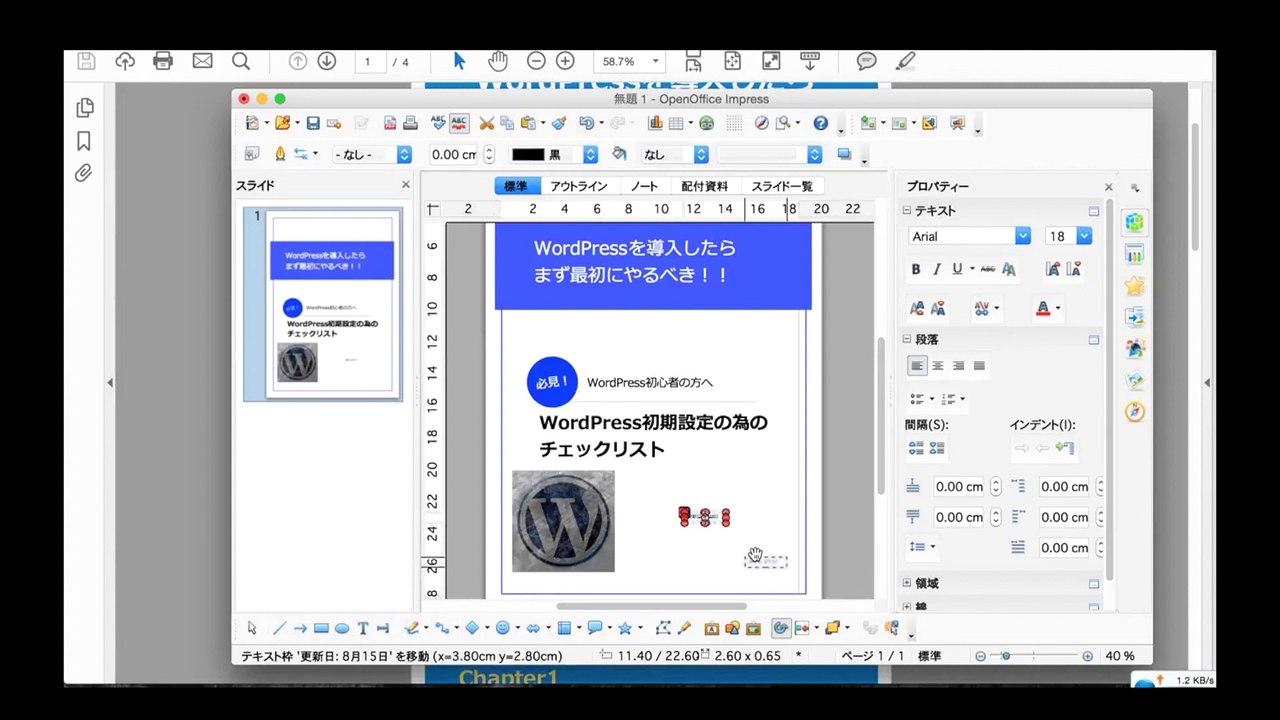Collapse the テキスト section in Properties
Image resolution: width=1280 pixels, height=720 pixels.
(907, 211)
